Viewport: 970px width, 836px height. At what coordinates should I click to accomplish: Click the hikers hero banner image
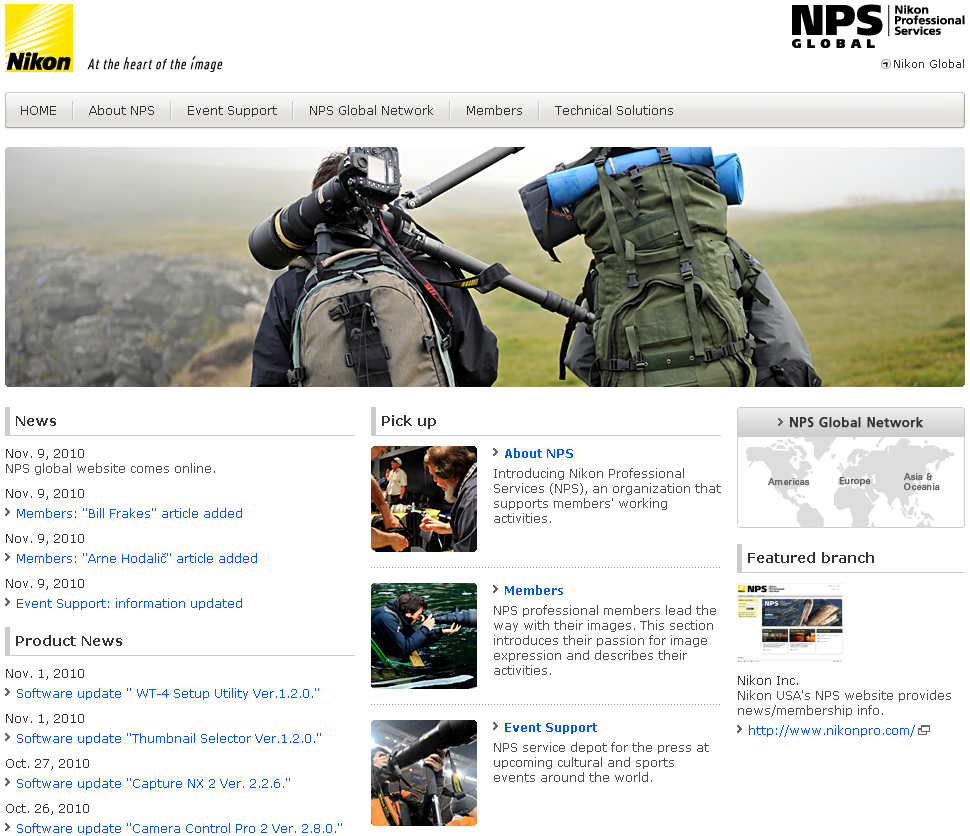tap(485, 265)
